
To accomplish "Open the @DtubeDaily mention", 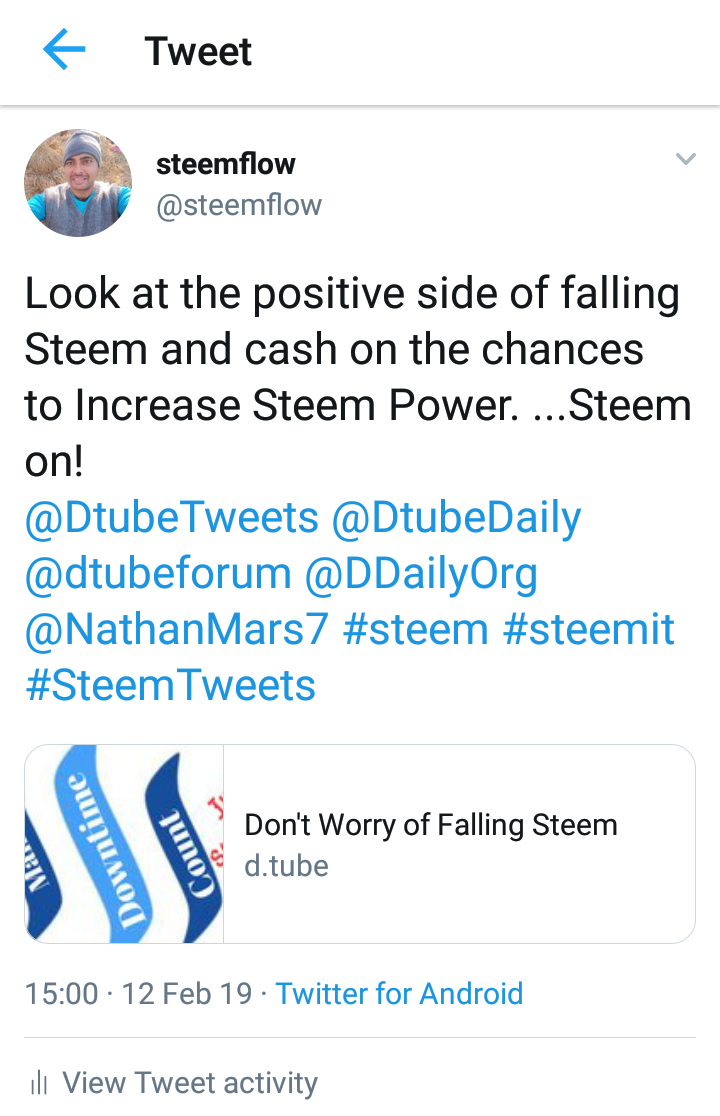I will click(x=456, y=518).
